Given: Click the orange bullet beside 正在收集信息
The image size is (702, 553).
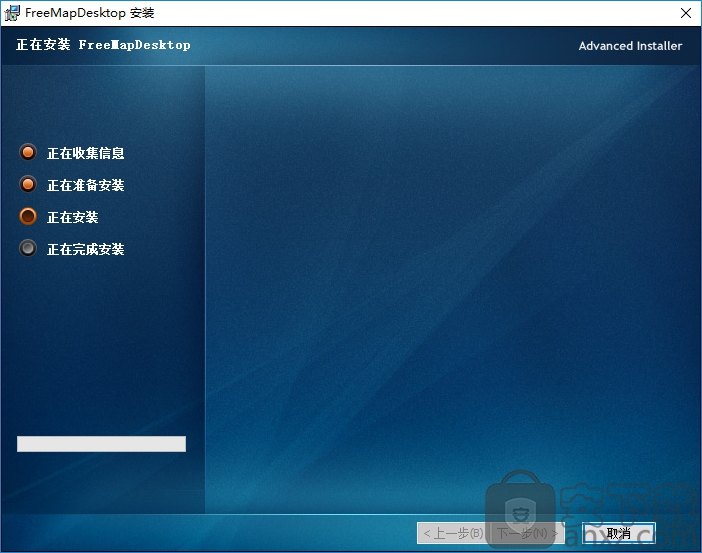Looking at the screenshot, I should (28, 153).
